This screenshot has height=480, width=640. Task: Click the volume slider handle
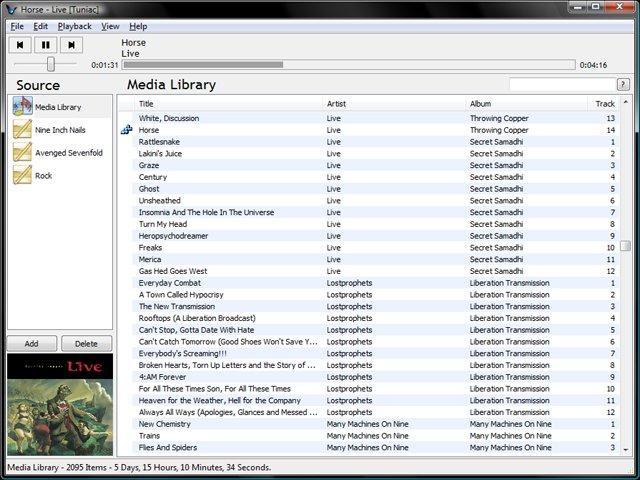point(51,64)
